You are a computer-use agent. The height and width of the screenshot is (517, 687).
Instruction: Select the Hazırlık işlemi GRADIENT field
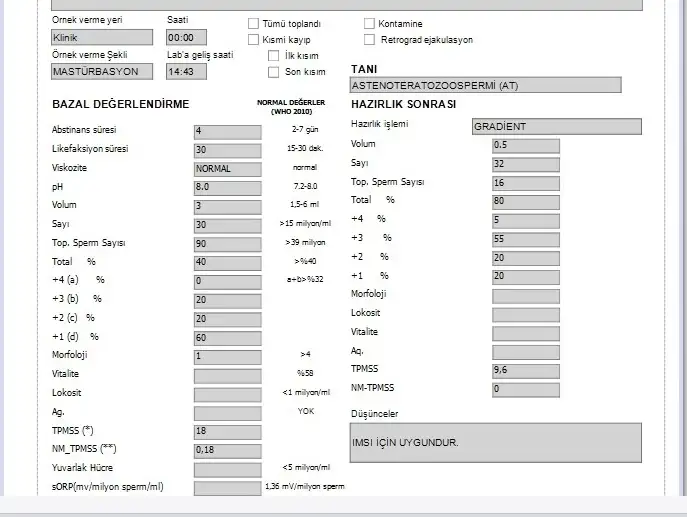556,127
